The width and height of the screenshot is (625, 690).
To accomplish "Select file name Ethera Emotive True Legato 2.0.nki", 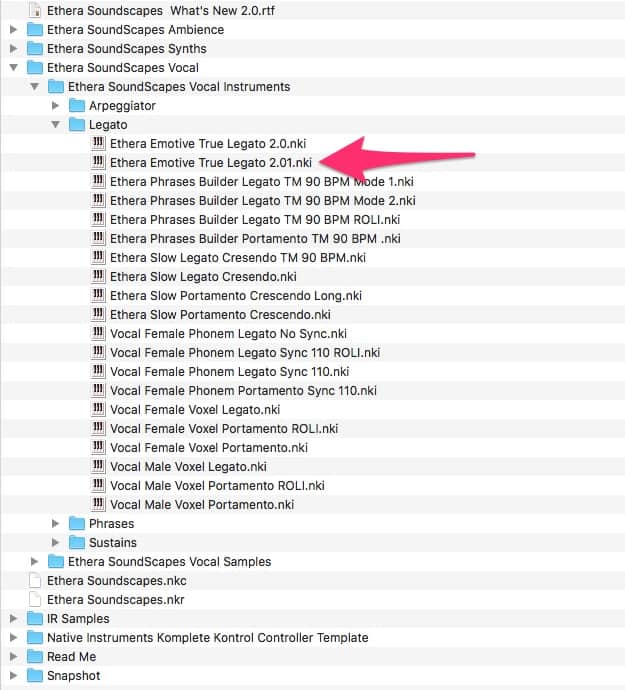I will pyautogui.click(x=208, y=144).
